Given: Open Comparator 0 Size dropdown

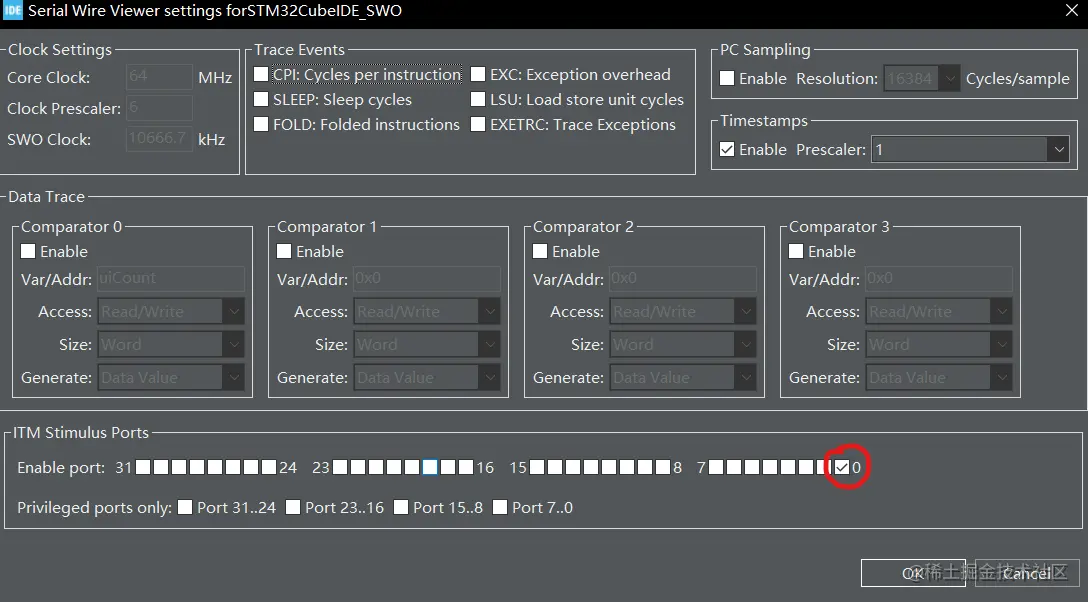Looking at the screenshot, I should click(171, 344).
